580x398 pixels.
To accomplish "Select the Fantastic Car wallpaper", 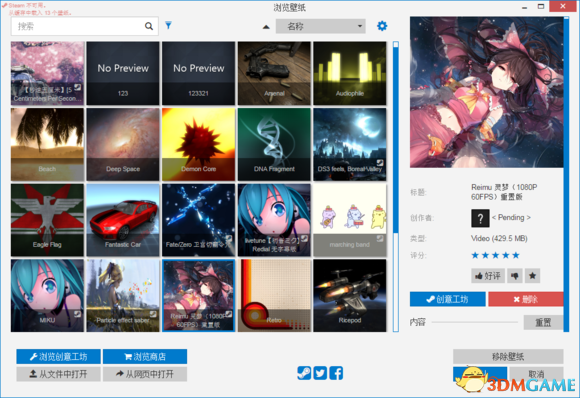I will (123, 220).
